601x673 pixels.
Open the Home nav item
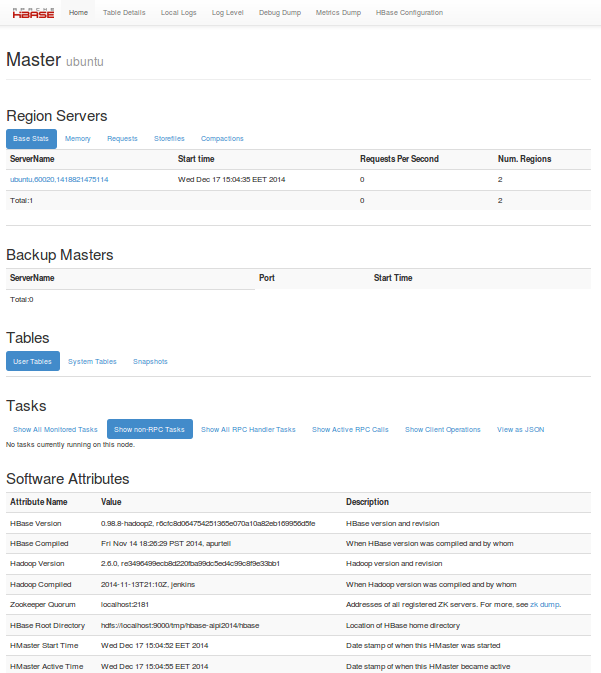coord(78,12)
